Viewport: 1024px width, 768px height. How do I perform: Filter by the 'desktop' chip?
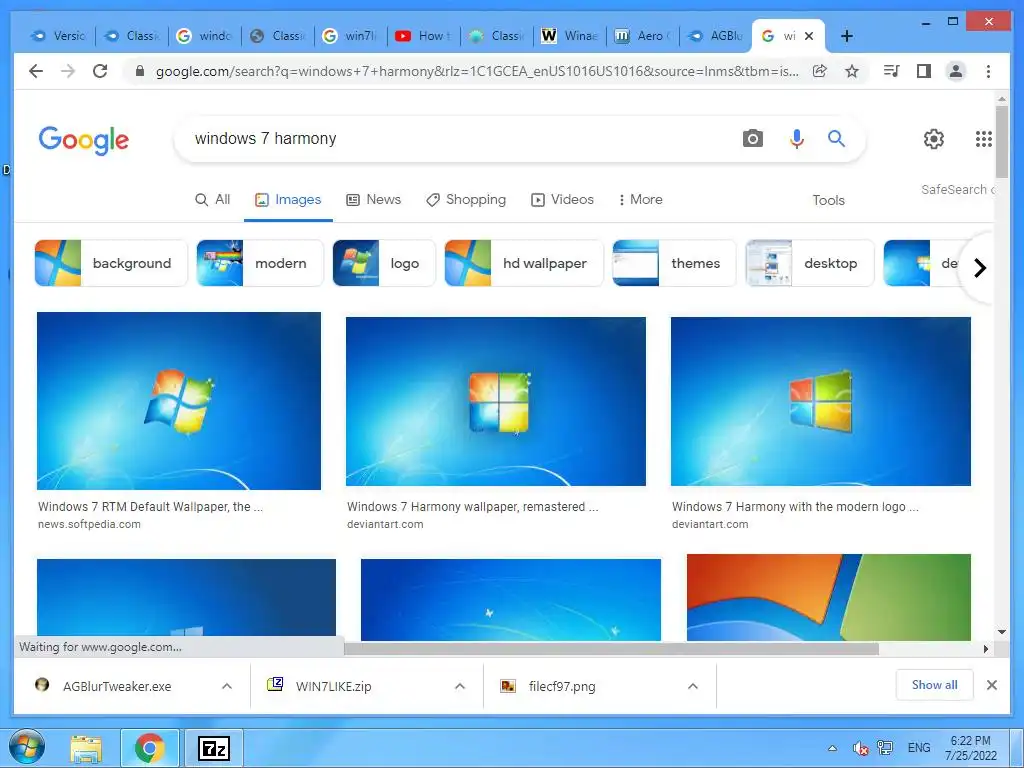810,263
